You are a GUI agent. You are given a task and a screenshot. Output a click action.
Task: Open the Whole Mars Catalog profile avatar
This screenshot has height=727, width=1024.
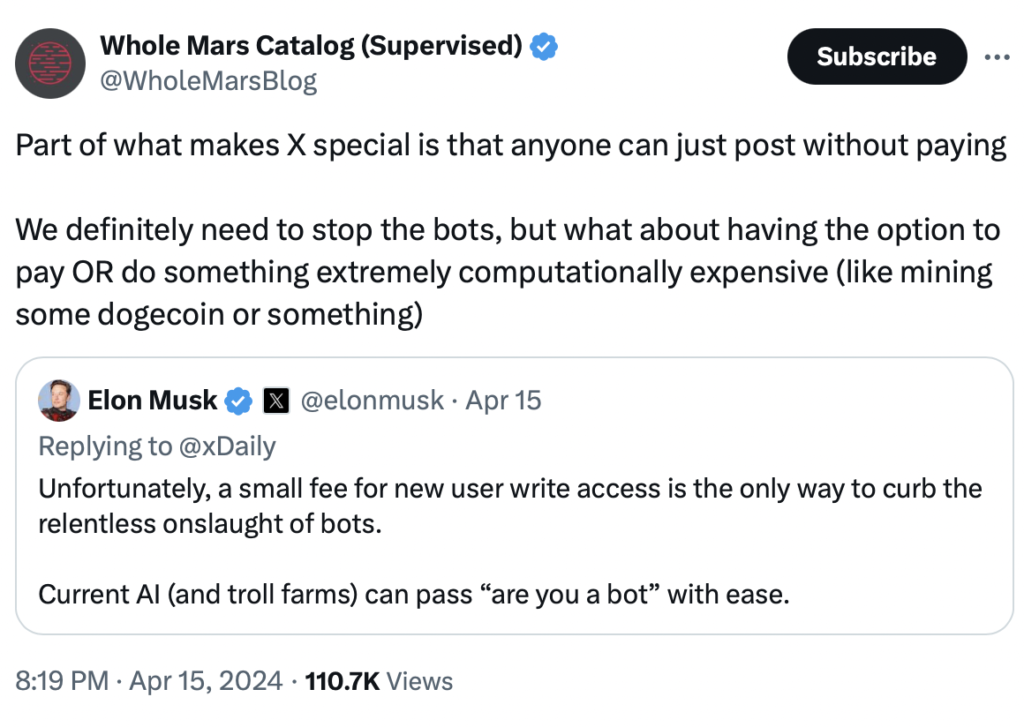[55, 62]
